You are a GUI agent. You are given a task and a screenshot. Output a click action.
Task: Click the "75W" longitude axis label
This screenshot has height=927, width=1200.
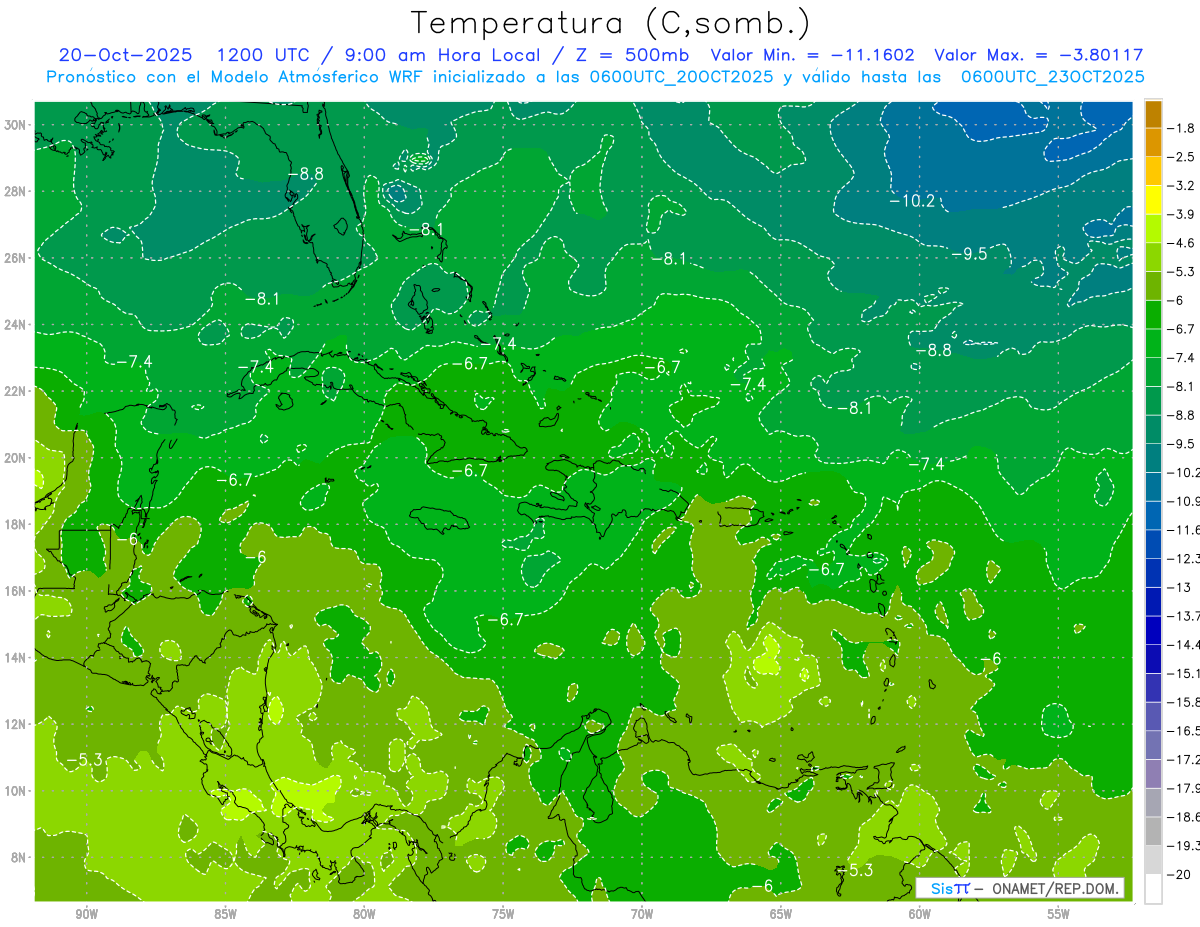503,913
